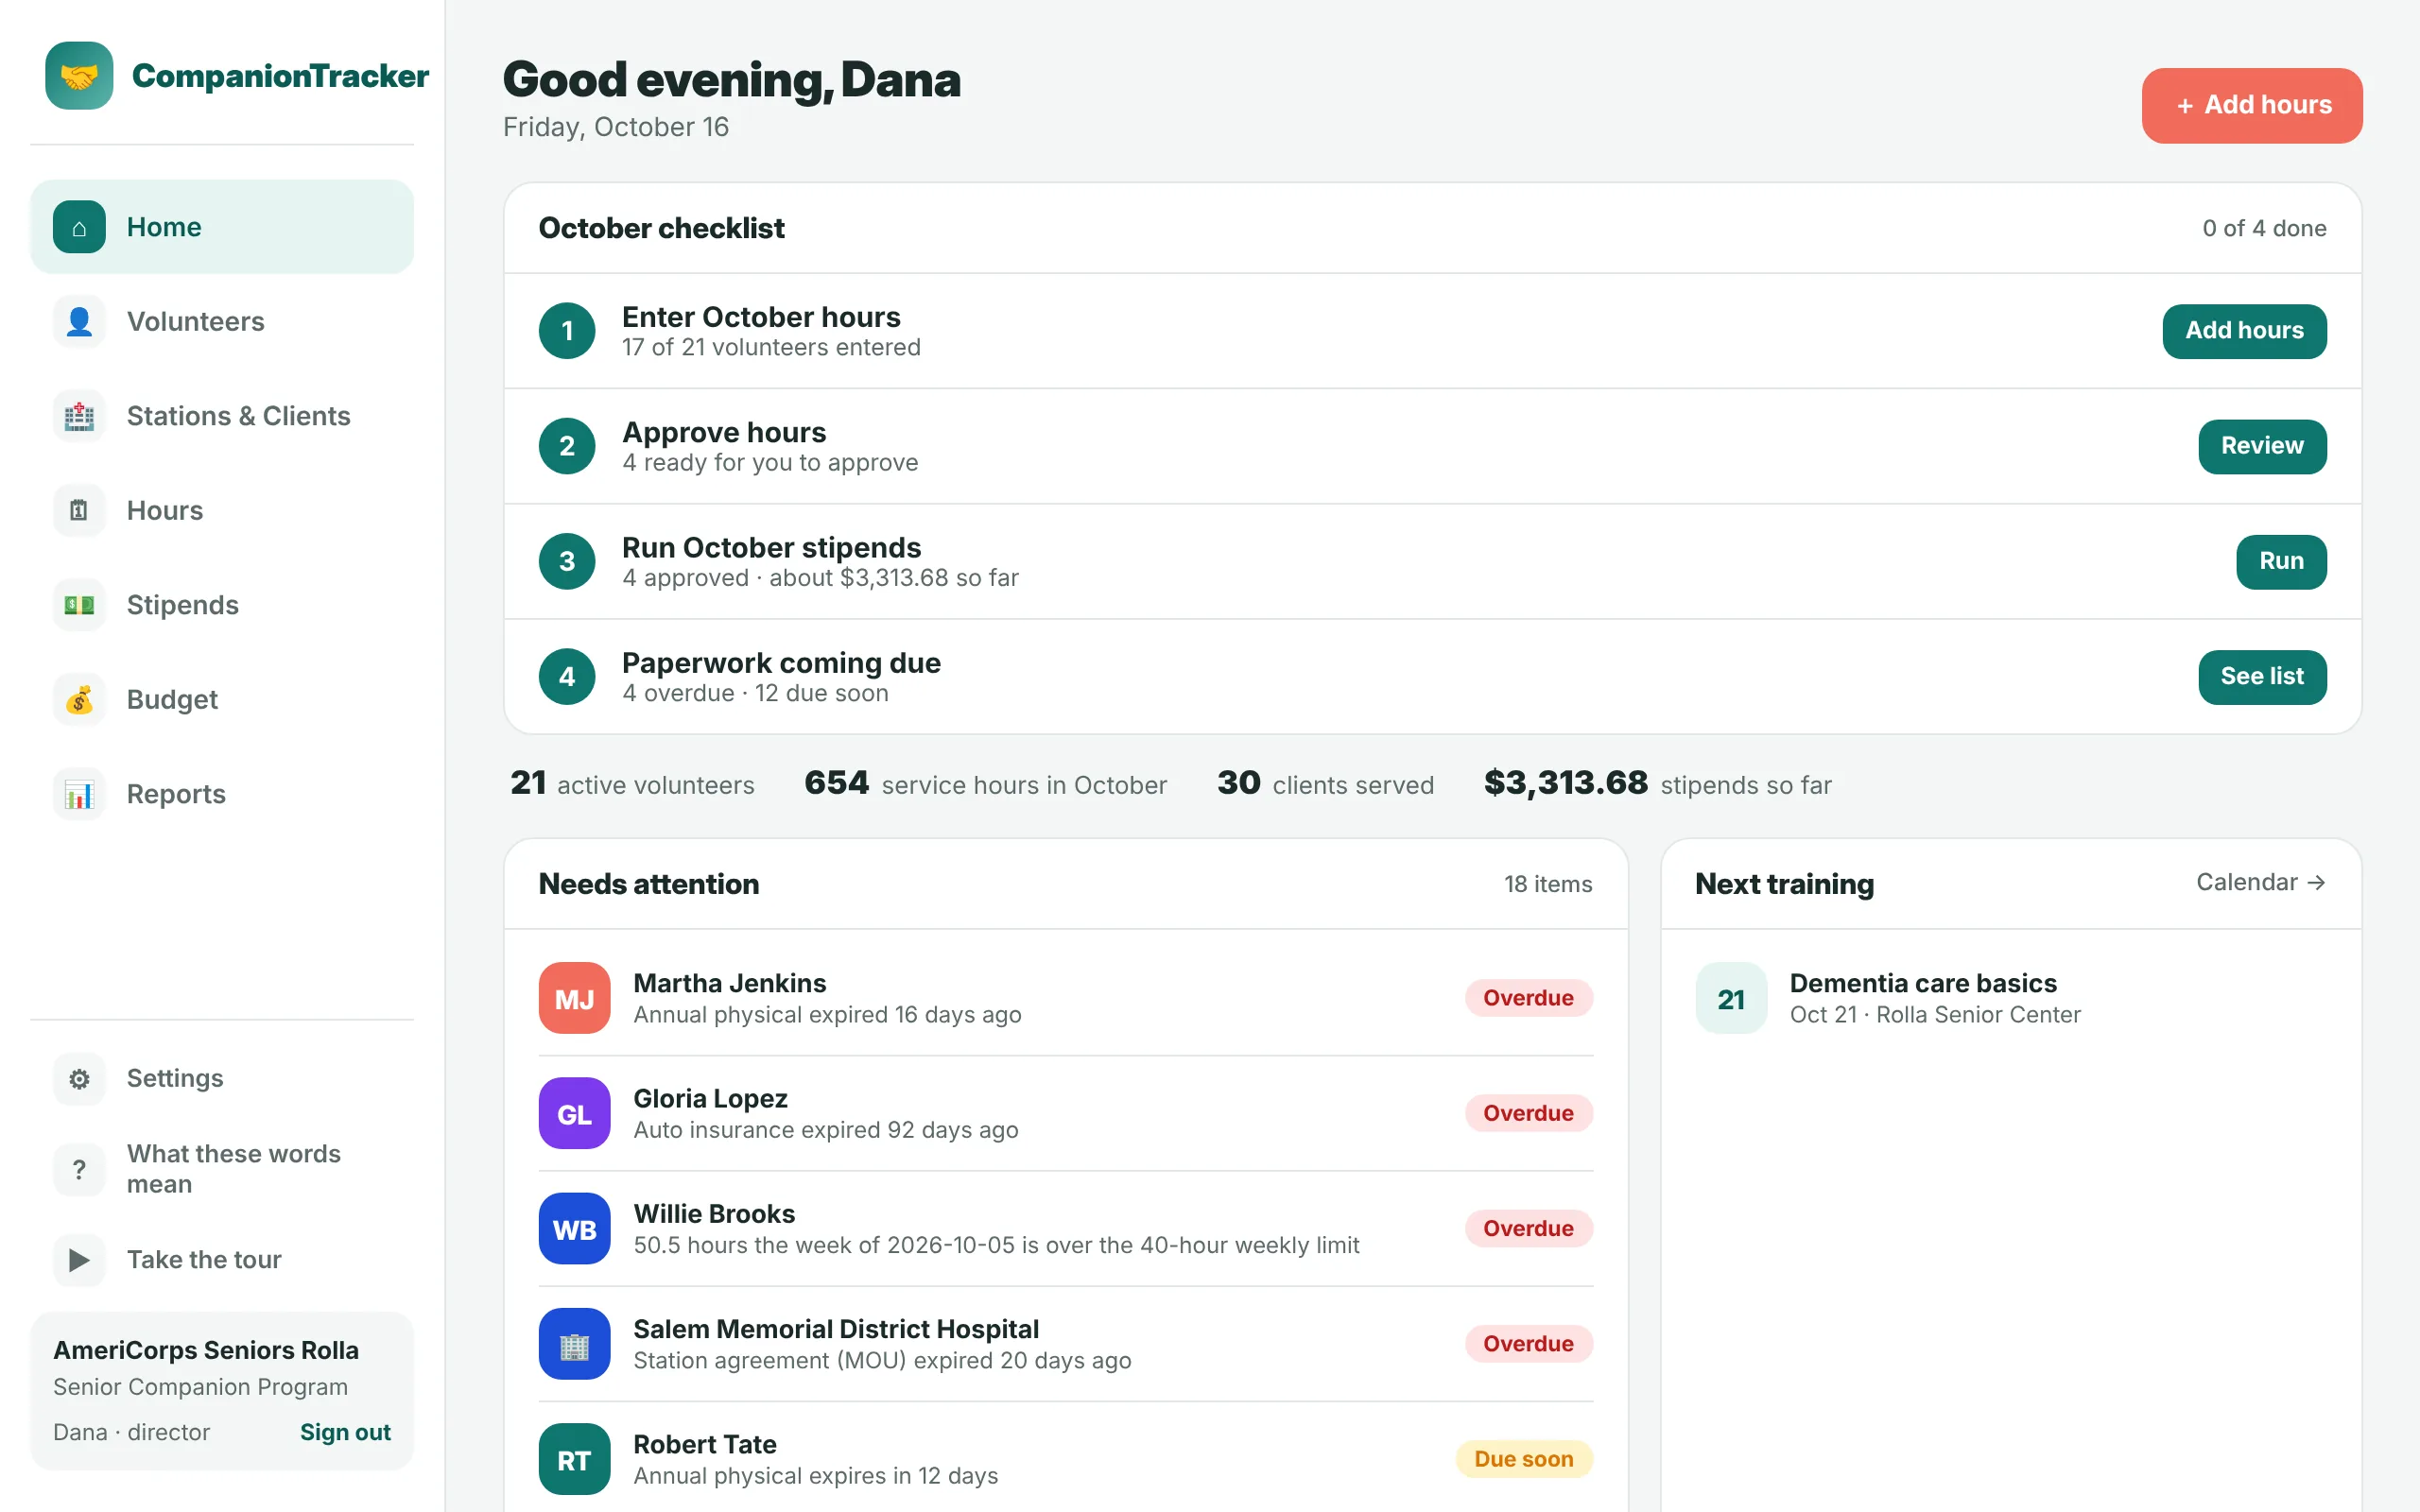Image resolution: width=2420 pixels, height=1512 pixels.
Task: Click Due soon badge for Robert Tate
Action: point(1524,1459)
